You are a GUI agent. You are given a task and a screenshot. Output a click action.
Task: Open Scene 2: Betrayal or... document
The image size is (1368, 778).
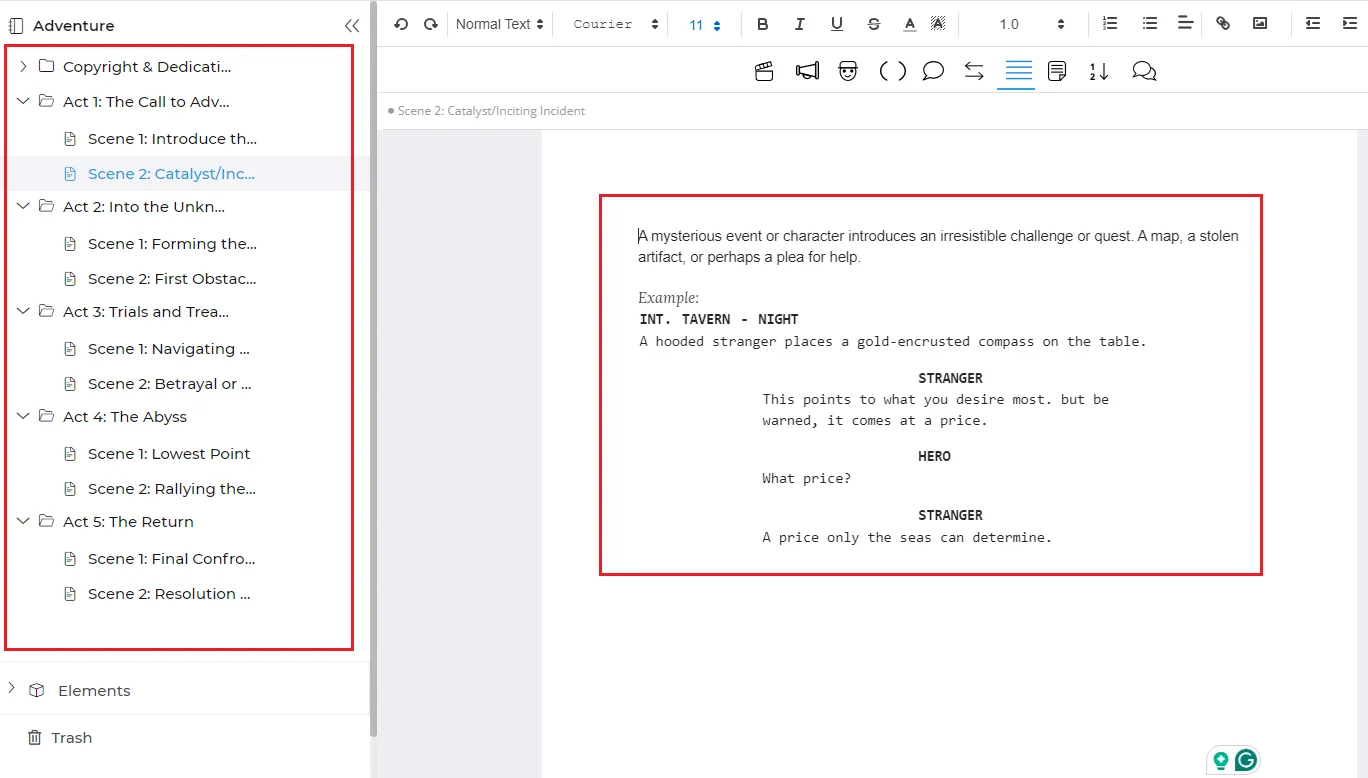pyautogui.click(x=170, y=384)
